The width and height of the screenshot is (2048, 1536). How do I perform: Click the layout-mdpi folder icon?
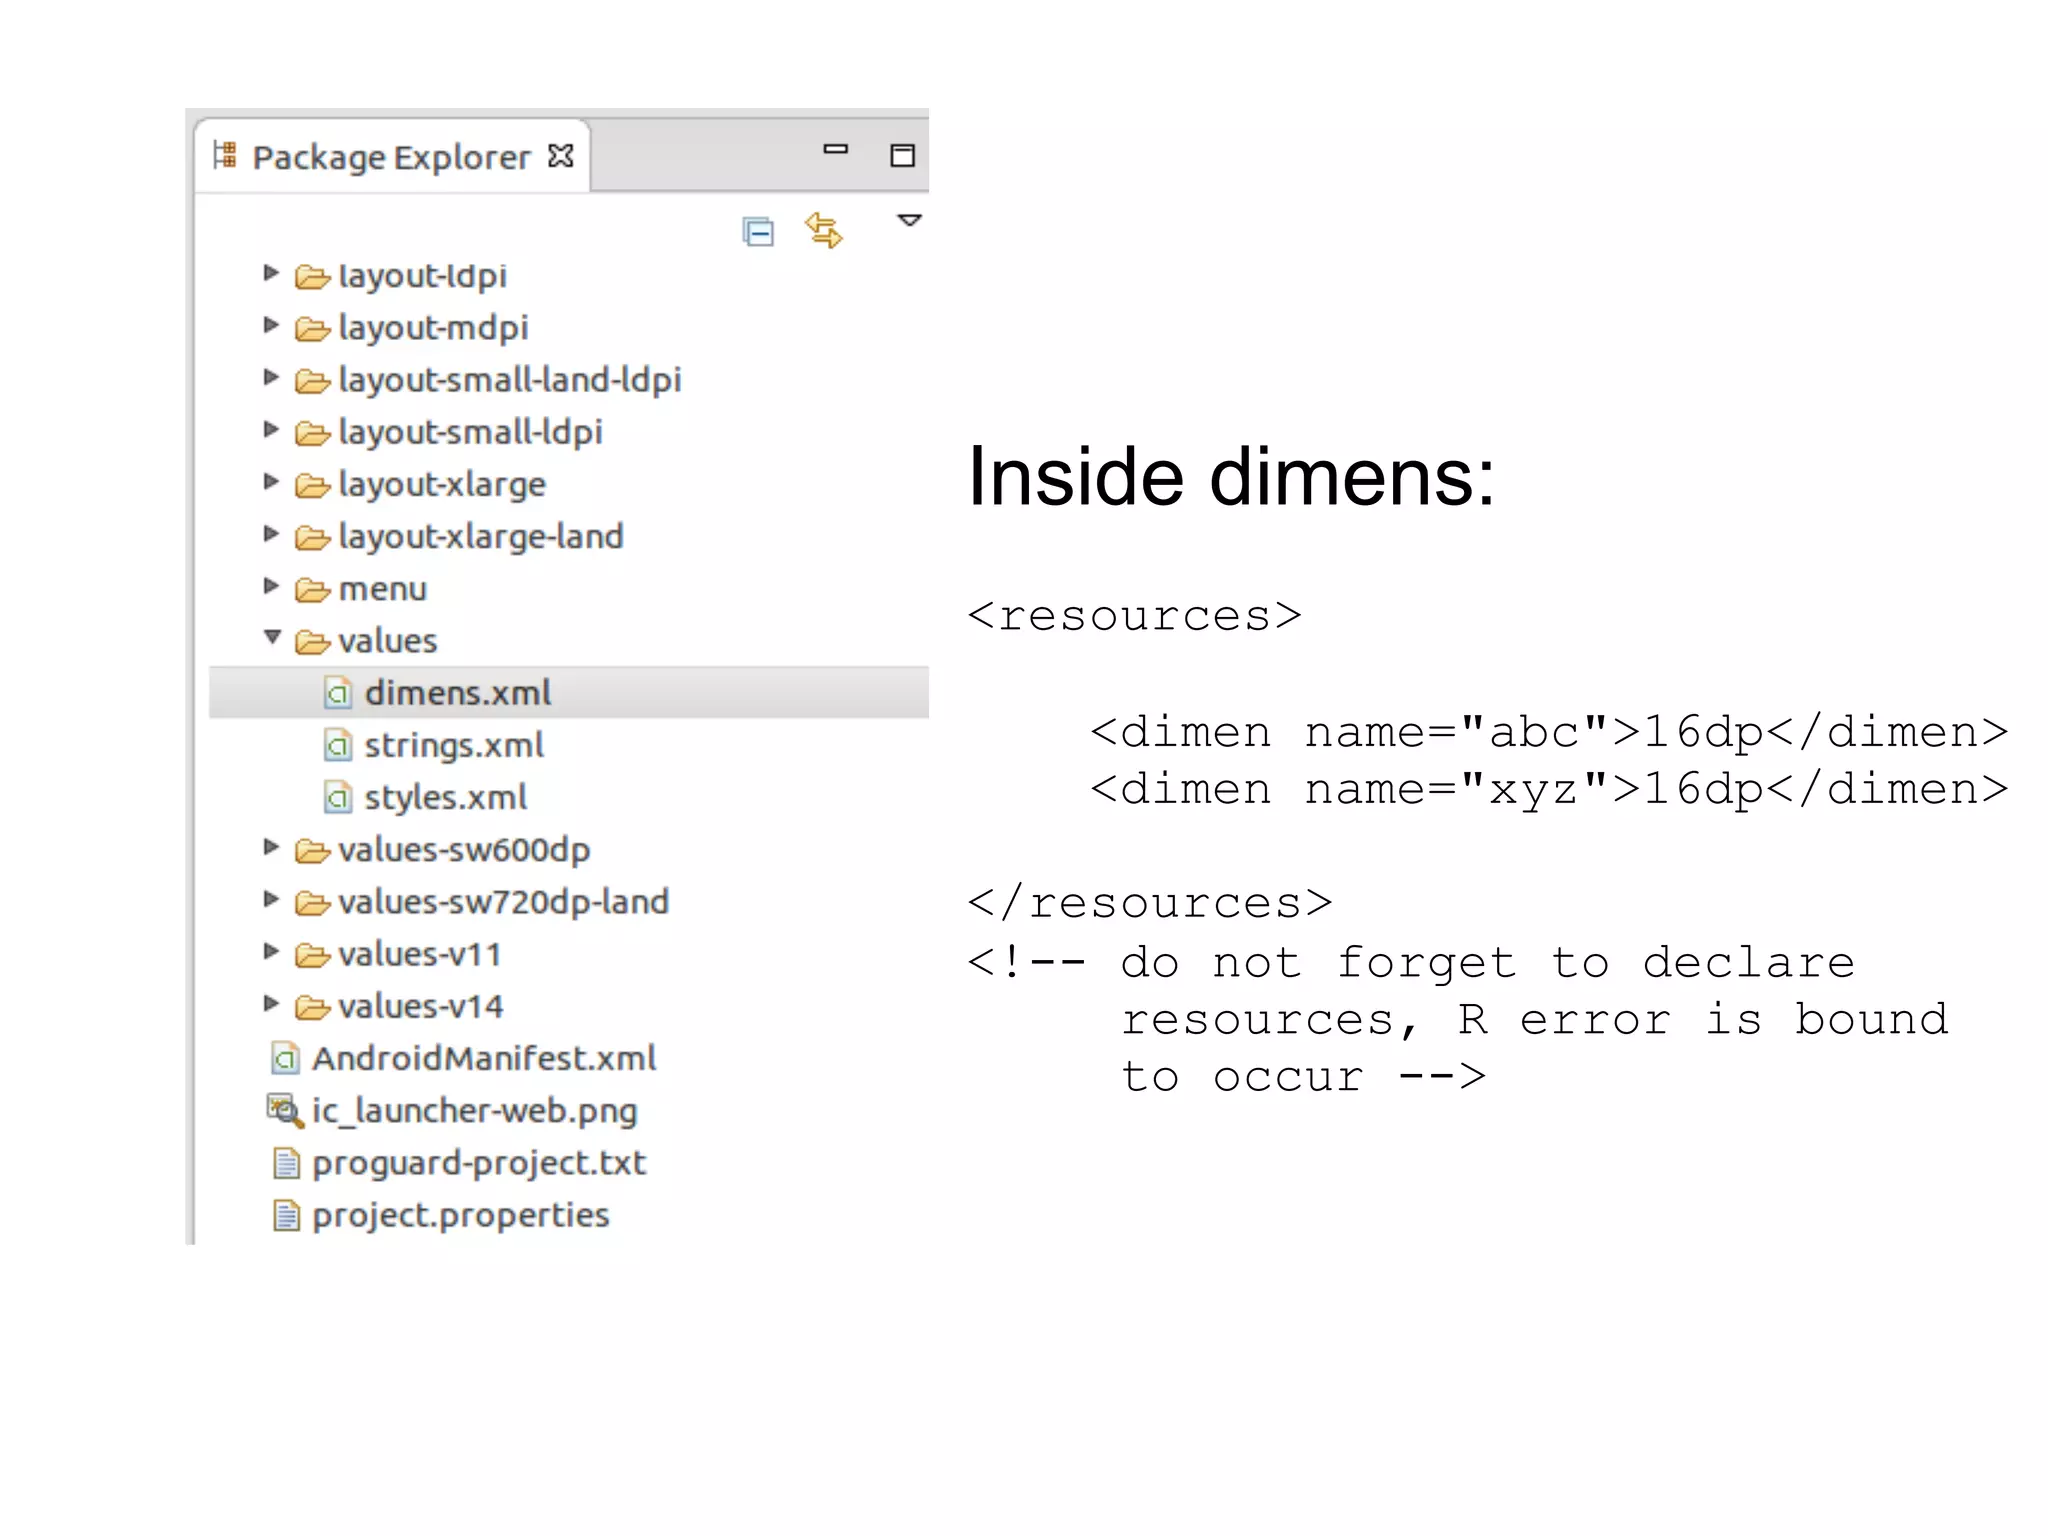(x=312, y=329)
